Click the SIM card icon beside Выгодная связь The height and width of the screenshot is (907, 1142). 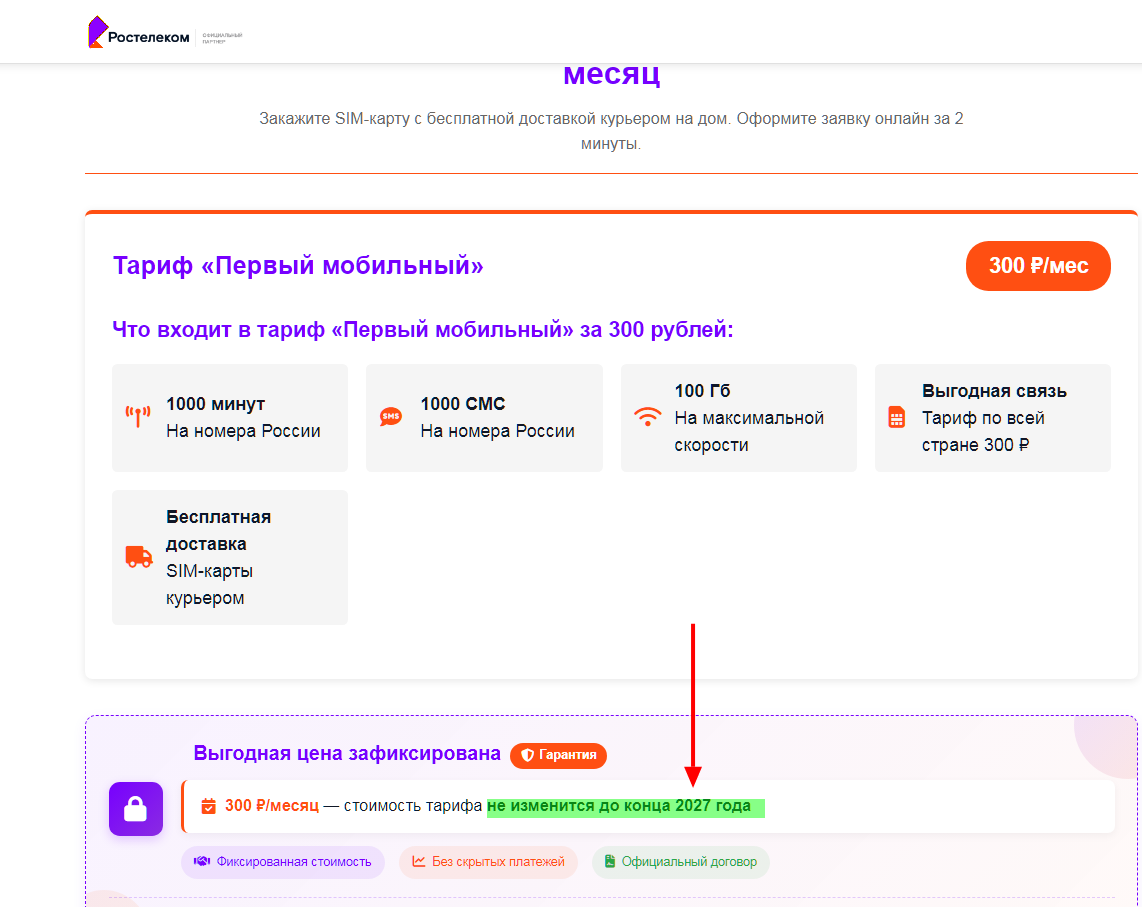tap(896, 418)
